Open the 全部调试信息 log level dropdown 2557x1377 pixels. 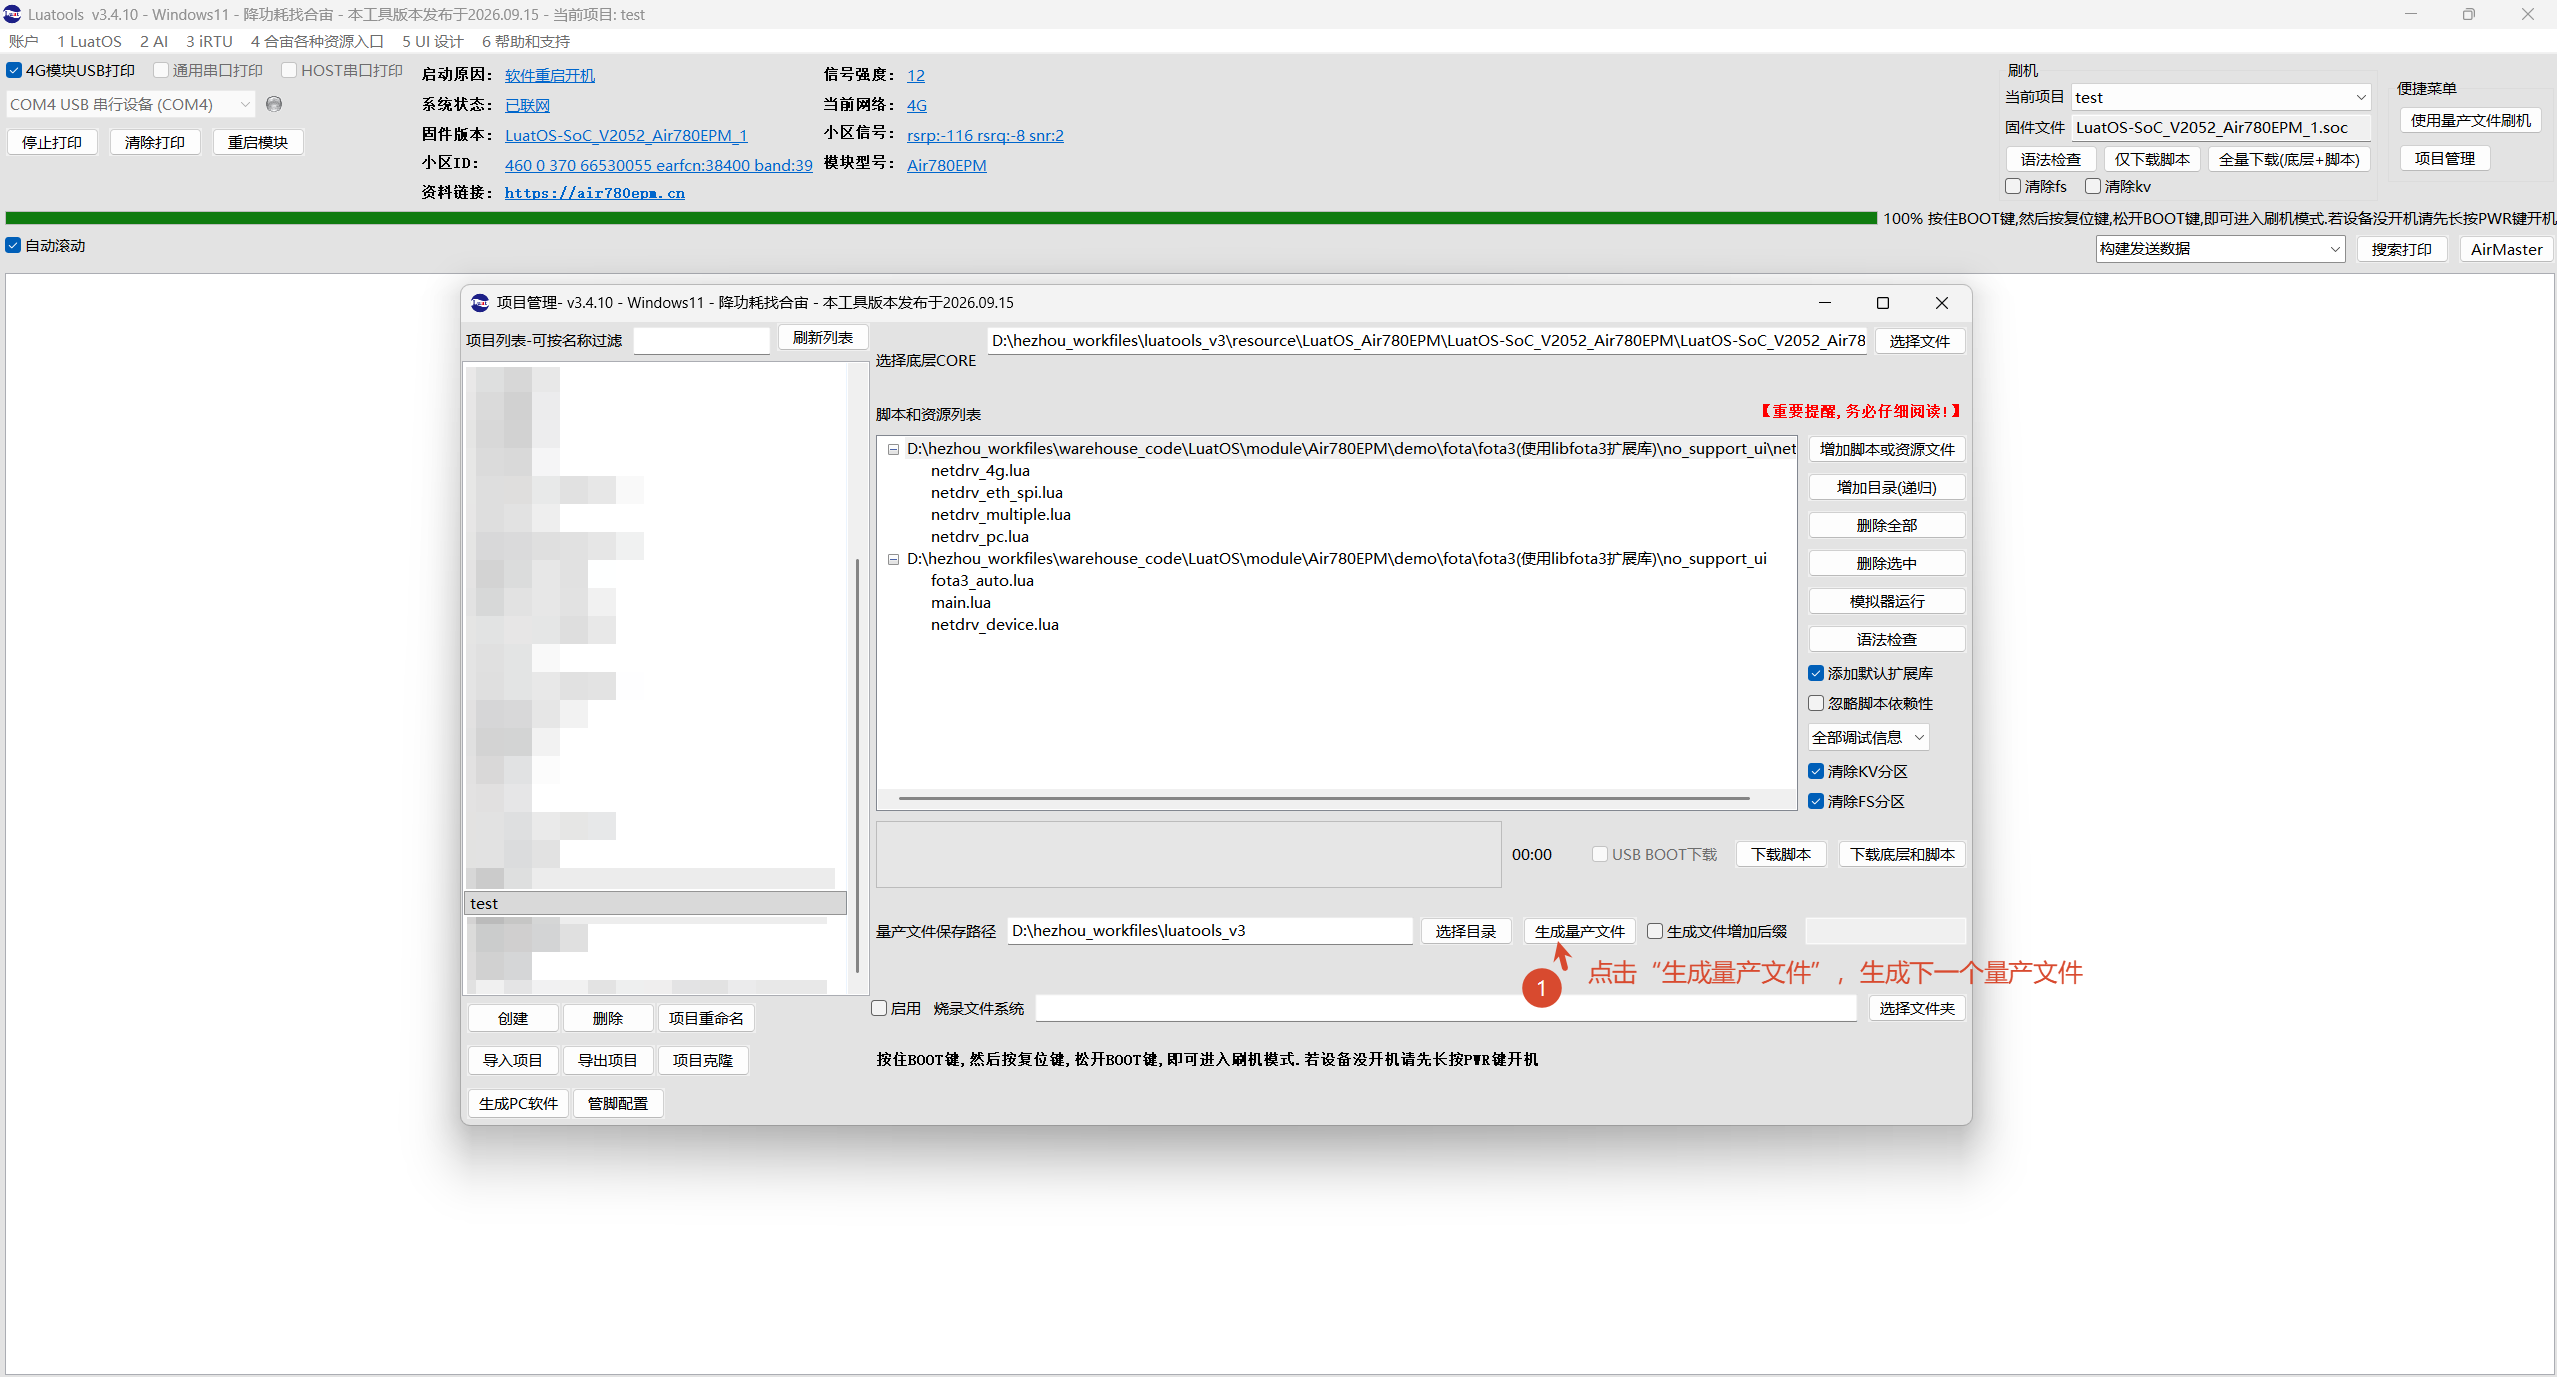point(1868,737)
